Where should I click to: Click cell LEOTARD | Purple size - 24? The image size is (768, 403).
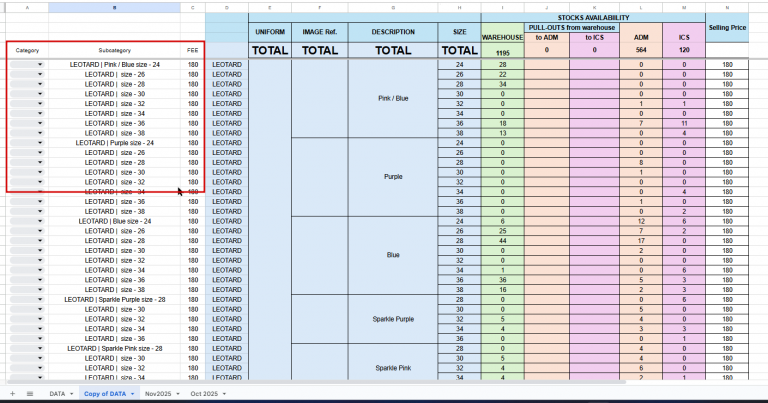click(115, 143)
